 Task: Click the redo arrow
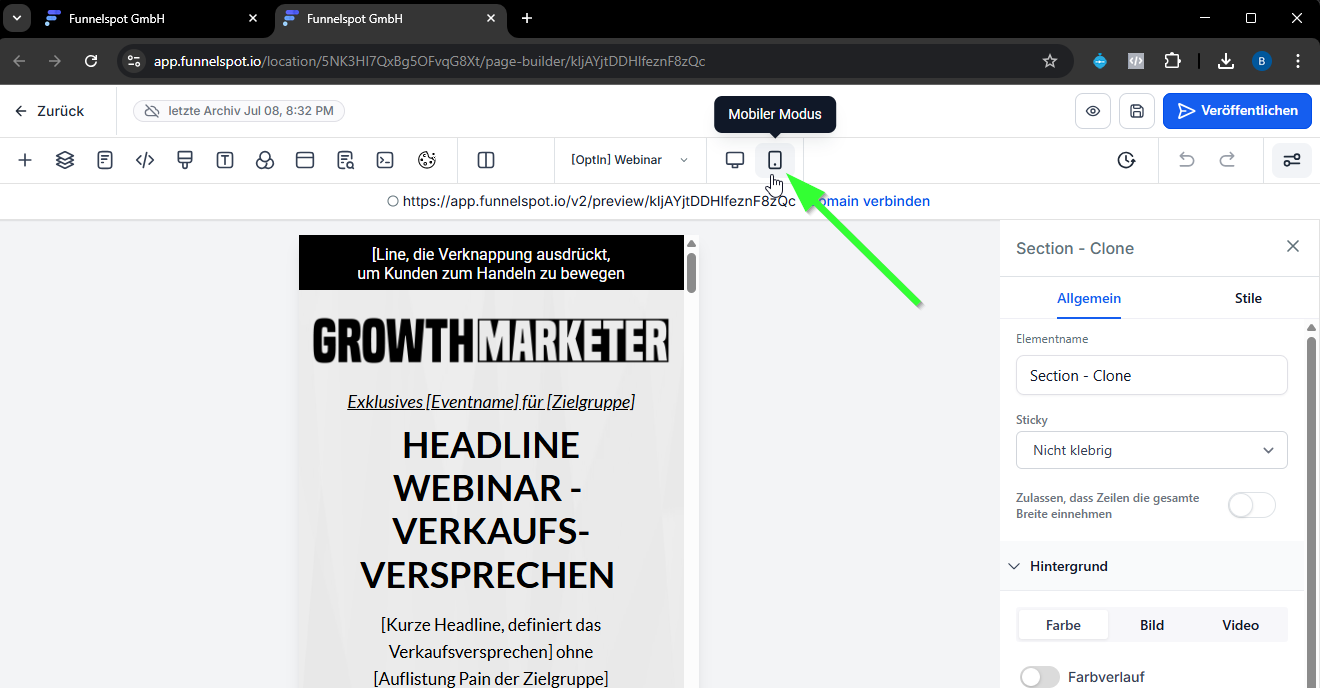click(x=1227, y=160)
